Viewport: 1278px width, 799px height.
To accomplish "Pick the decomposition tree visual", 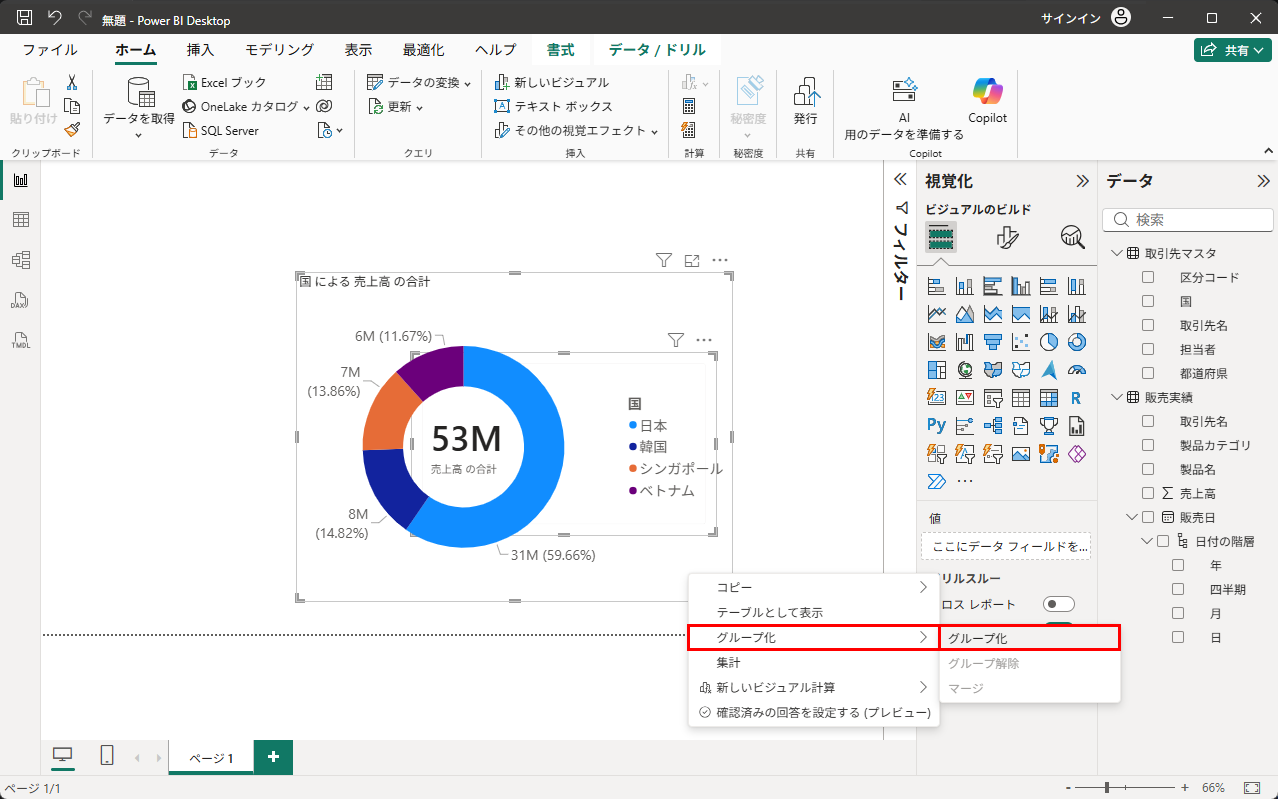I will pos(993,426).
